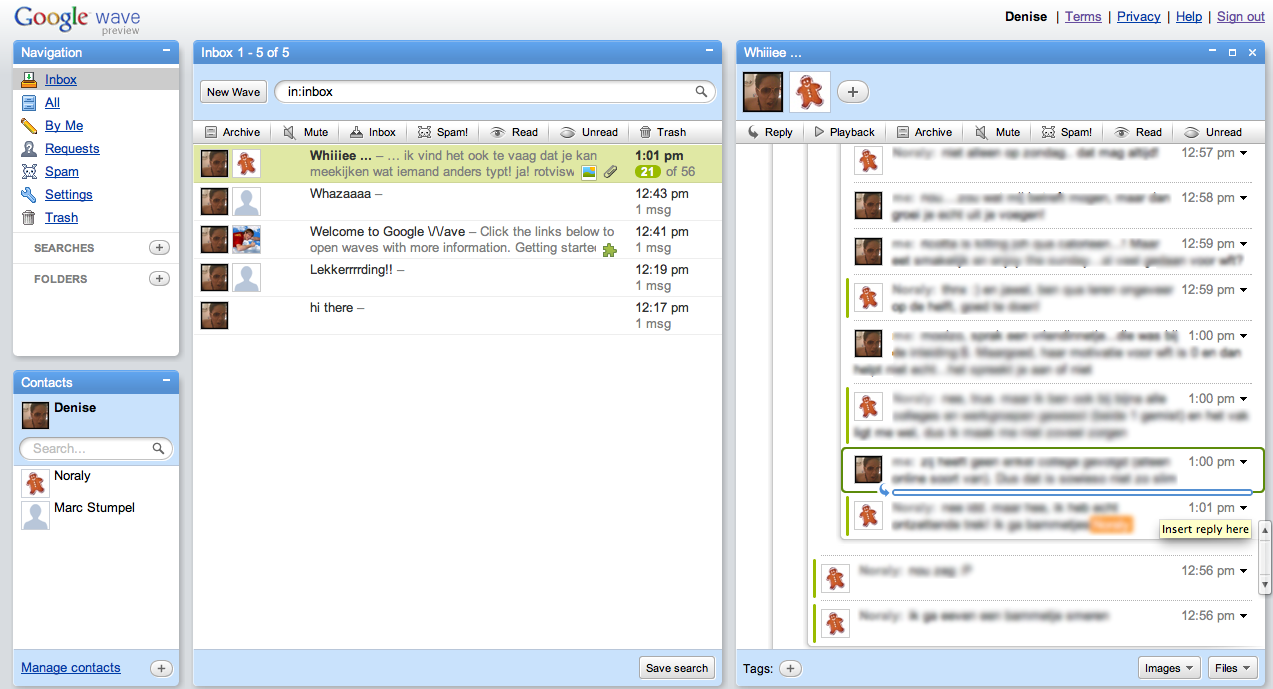This screenshot has height=689, width=1273.
Task: Click the search magnifier in inbox search
Action: pos(702,92)
